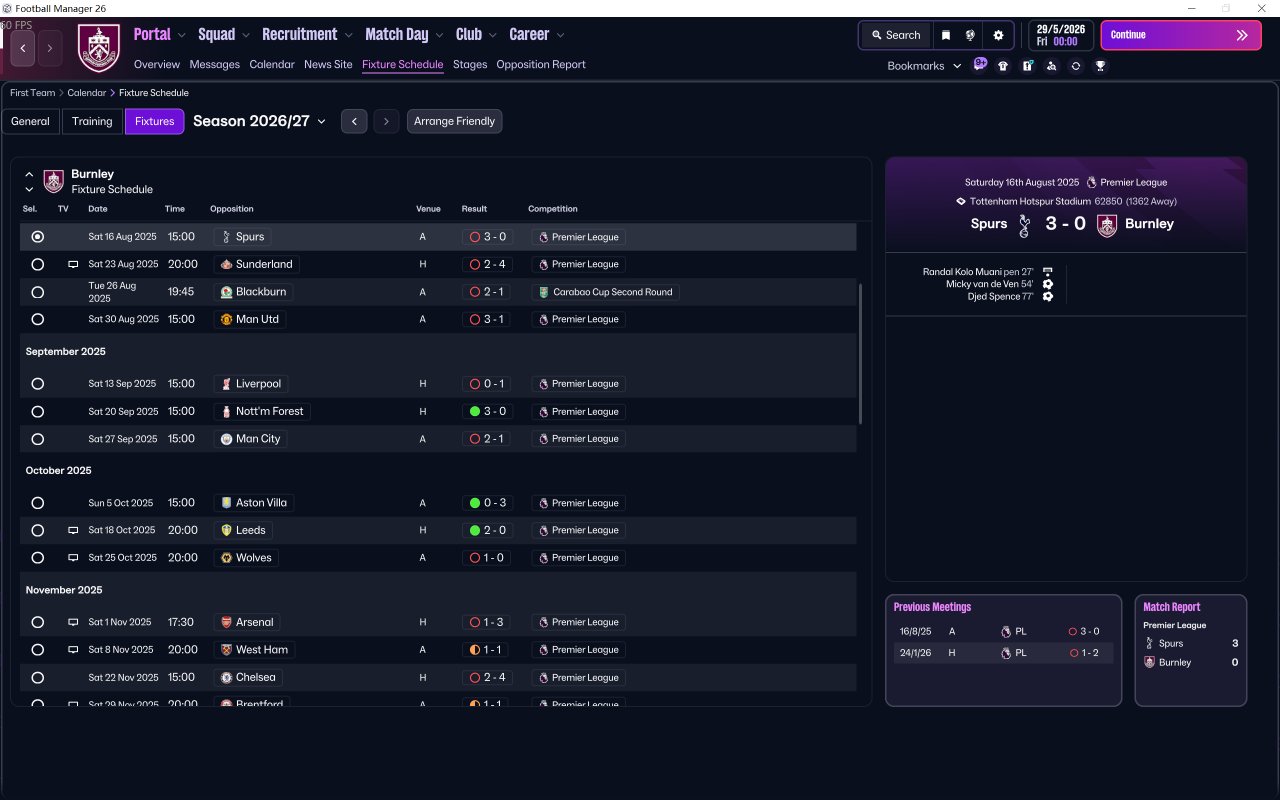Click the TV icon on the Leeds fixture
Image resolution: width=1280 pixels, height=800 pixels.
click(x=72, y=530)
